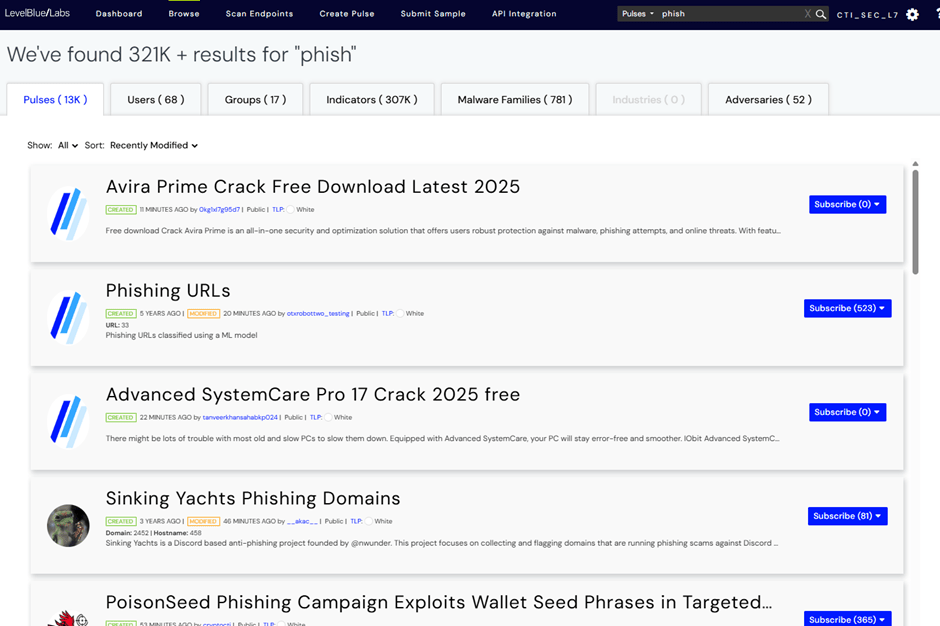
Task: Open the Avira Prime Crack pulse avatar
Action: pyautogui.click(x=68, y=213)
